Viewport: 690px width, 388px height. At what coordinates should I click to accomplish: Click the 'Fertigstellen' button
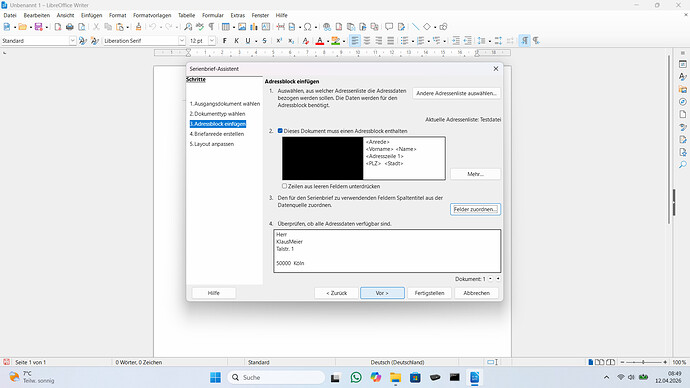click(429, 293)
